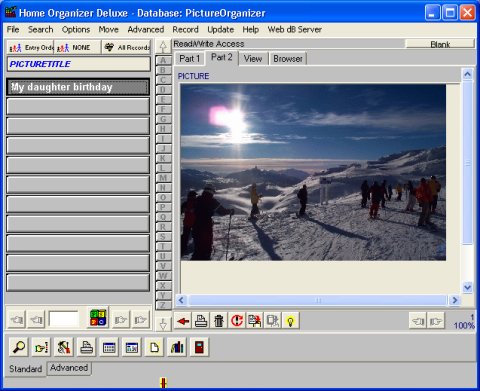Click the horizontal scrollbar thumb under picture
Screen dimensions: 480x391
(318, 300)
